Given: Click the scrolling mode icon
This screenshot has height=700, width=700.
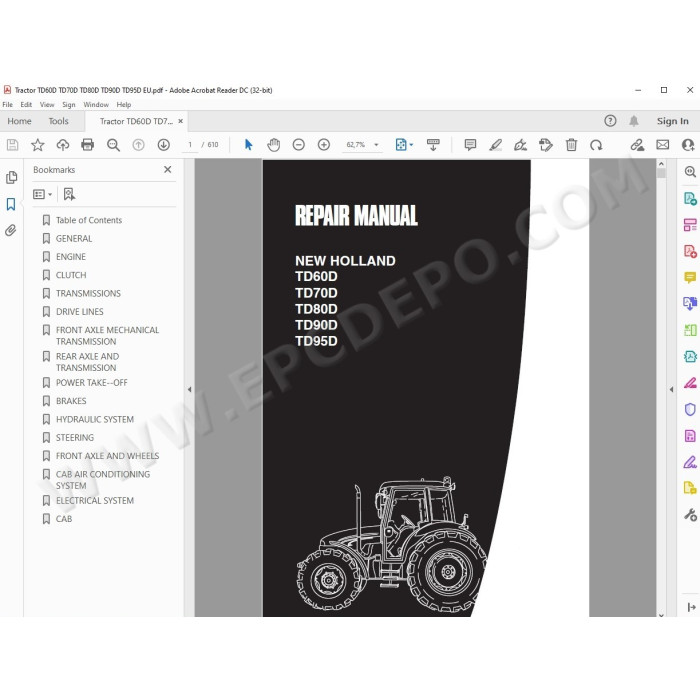Looking at the screenshot, I should [x=433, y=145].
